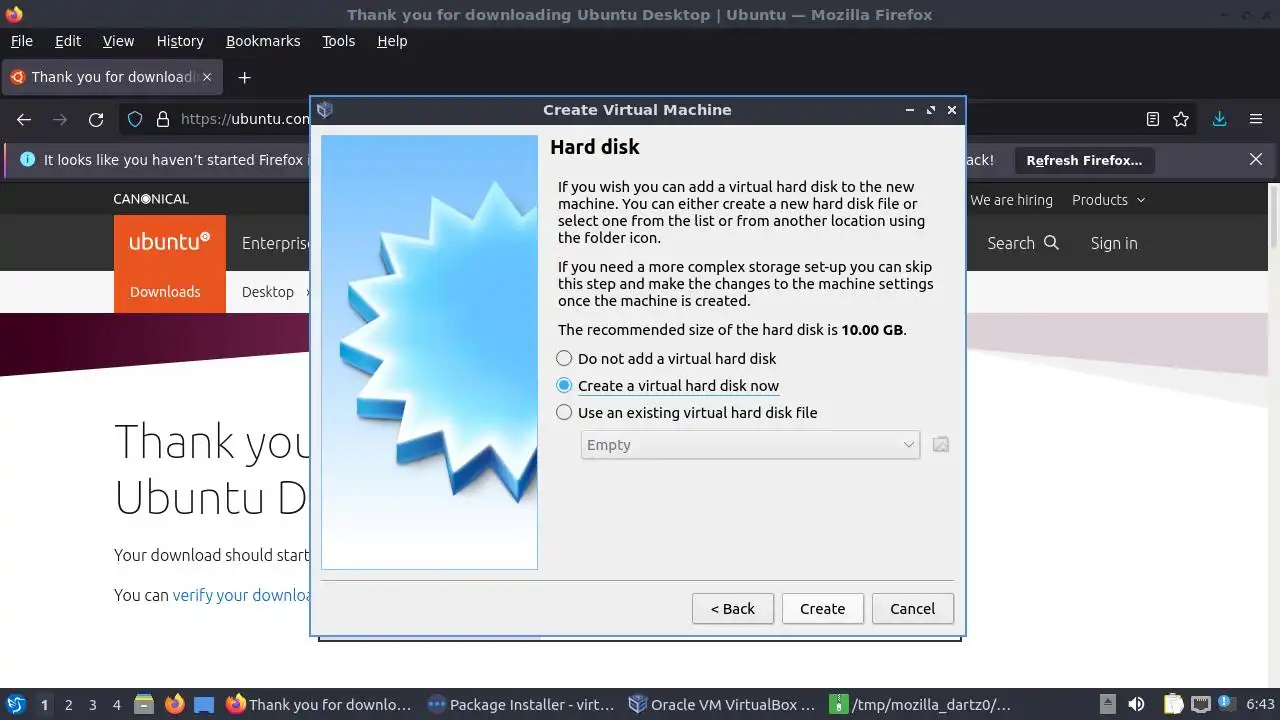Open the Firefox Tools menu
This screenshot has width=1280, height=720.
[x=338, y=41]
